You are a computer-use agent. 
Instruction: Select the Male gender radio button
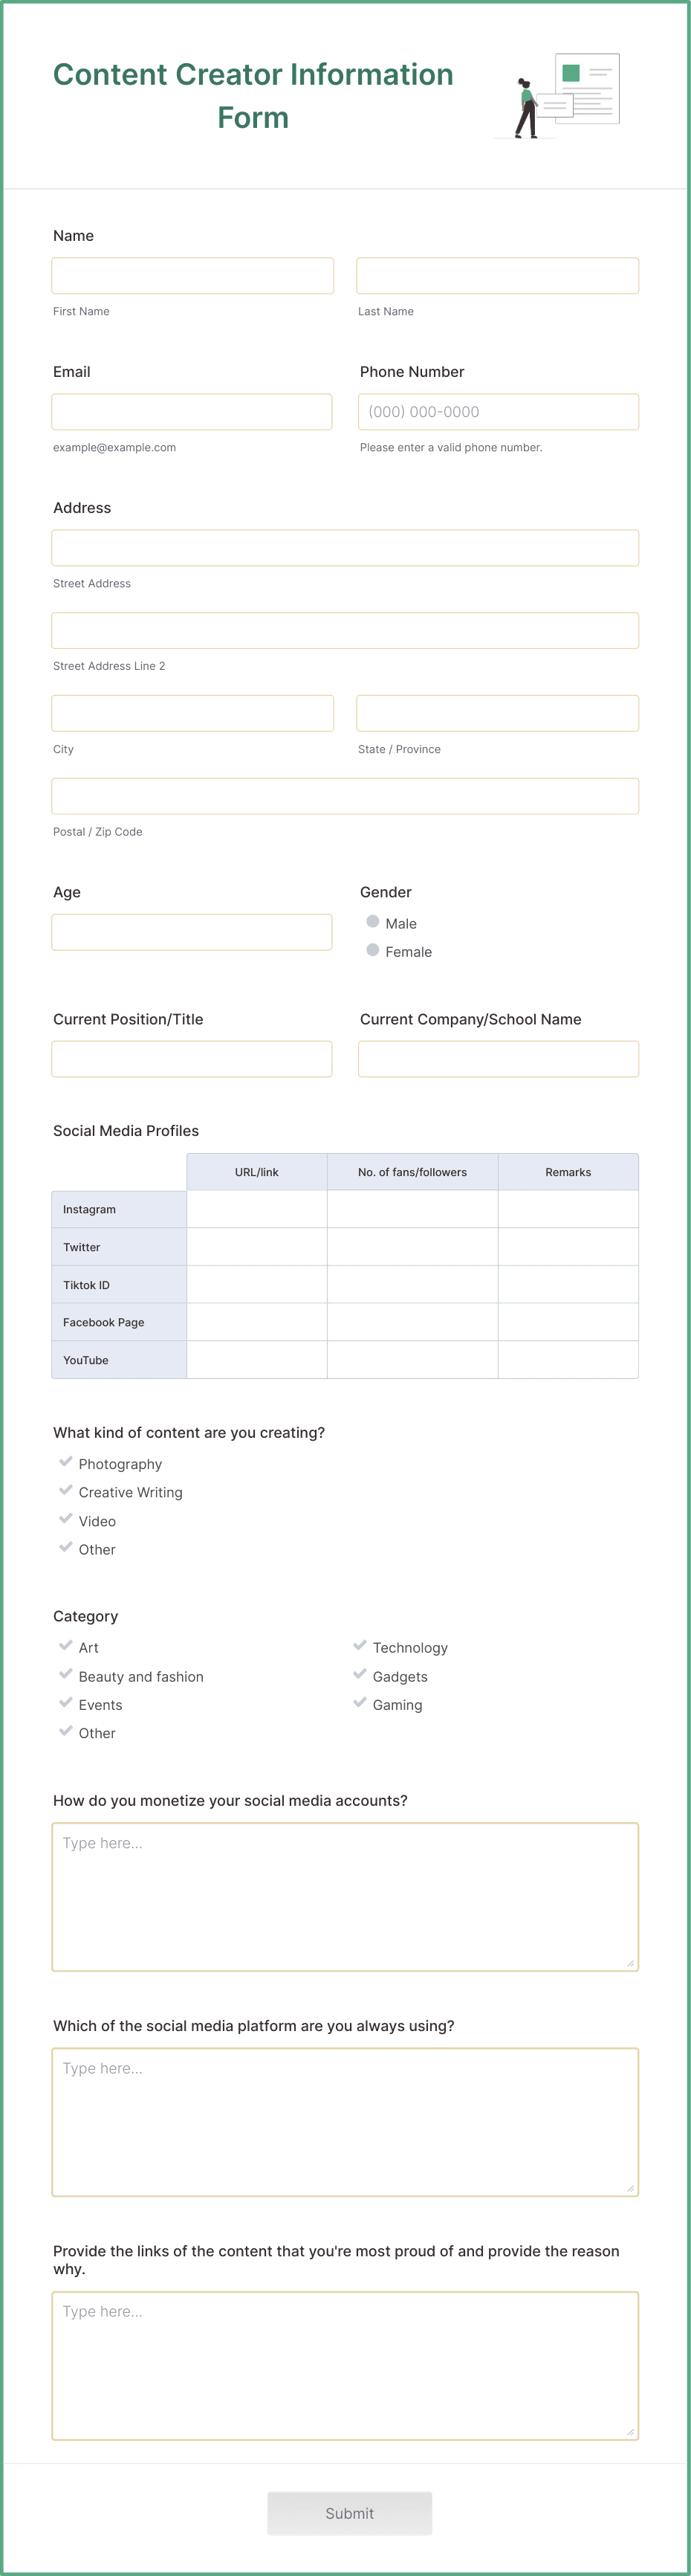coord(372,921)
